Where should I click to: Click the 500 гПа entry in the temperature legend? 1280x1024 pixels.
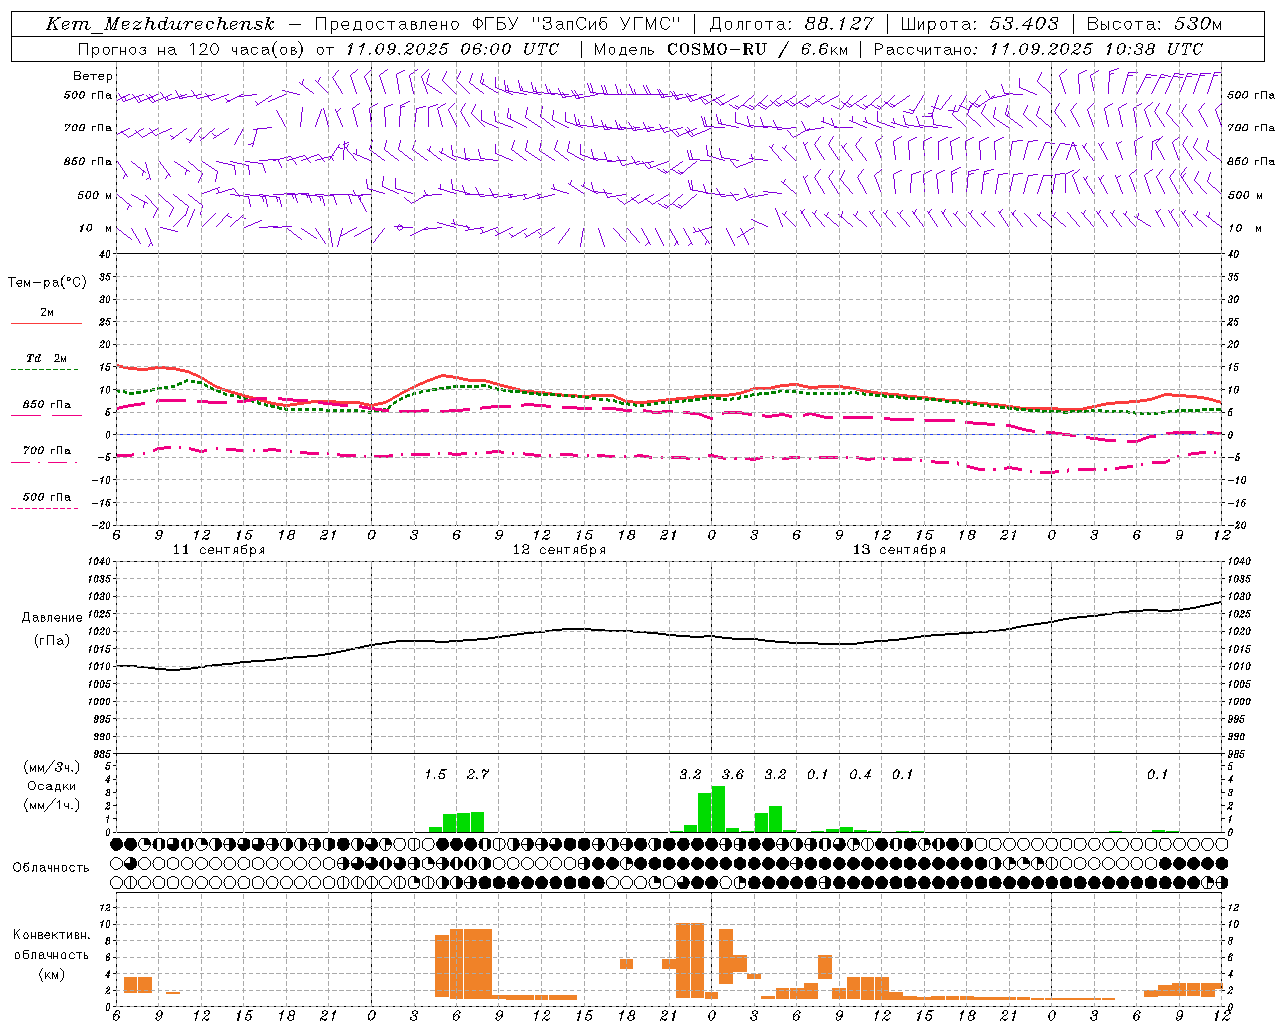[x=47, y=497]
